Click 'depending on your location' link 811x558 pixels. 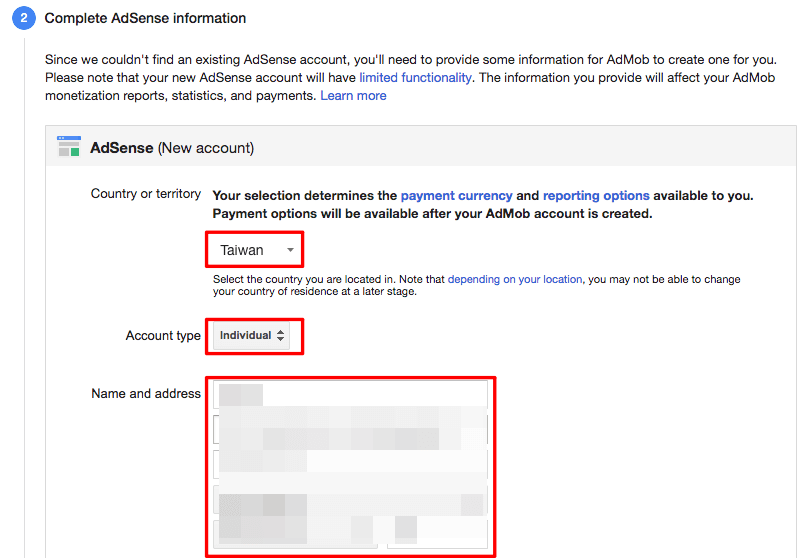coord(515,279)
